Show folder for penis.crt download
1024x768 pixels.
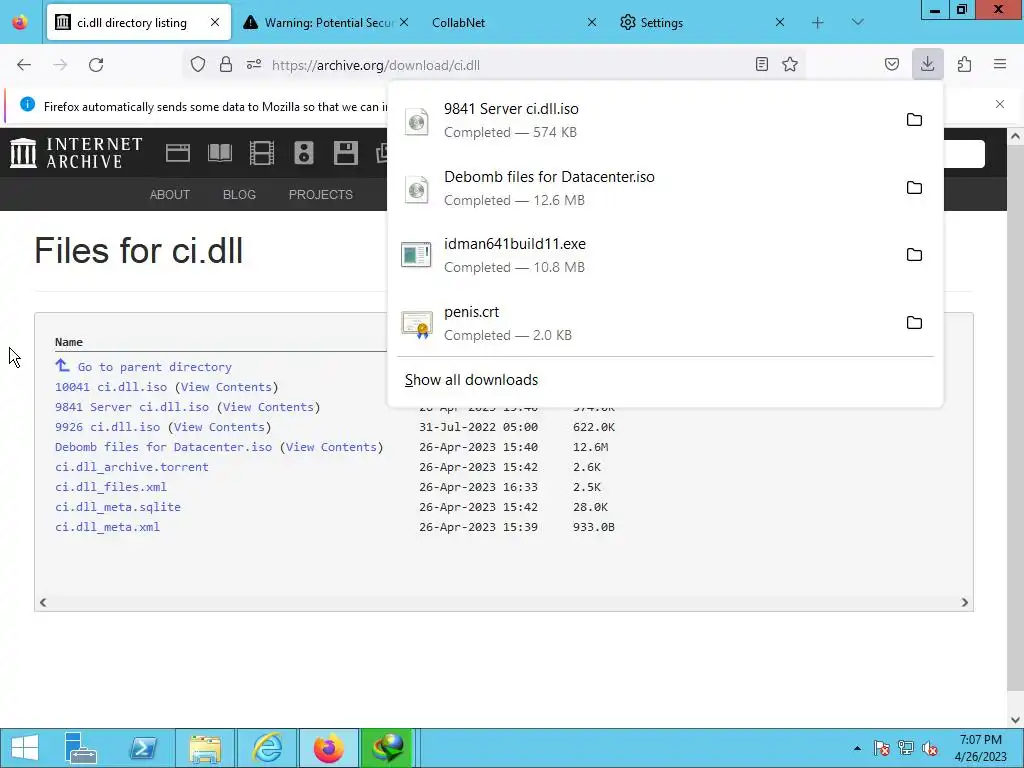pyautogui.click(x=914, y=323)
